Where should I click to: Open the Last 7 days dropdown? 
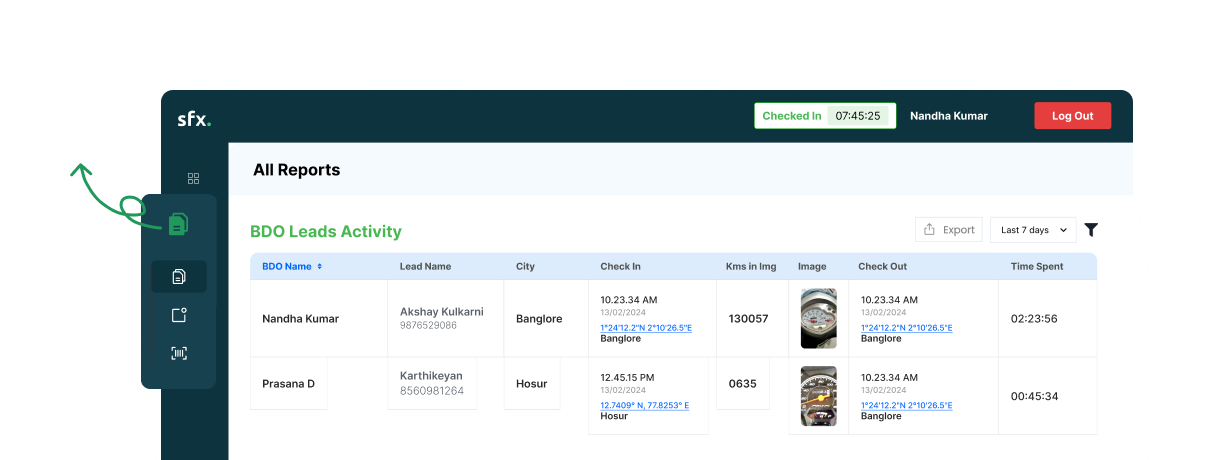(1033, 230)
